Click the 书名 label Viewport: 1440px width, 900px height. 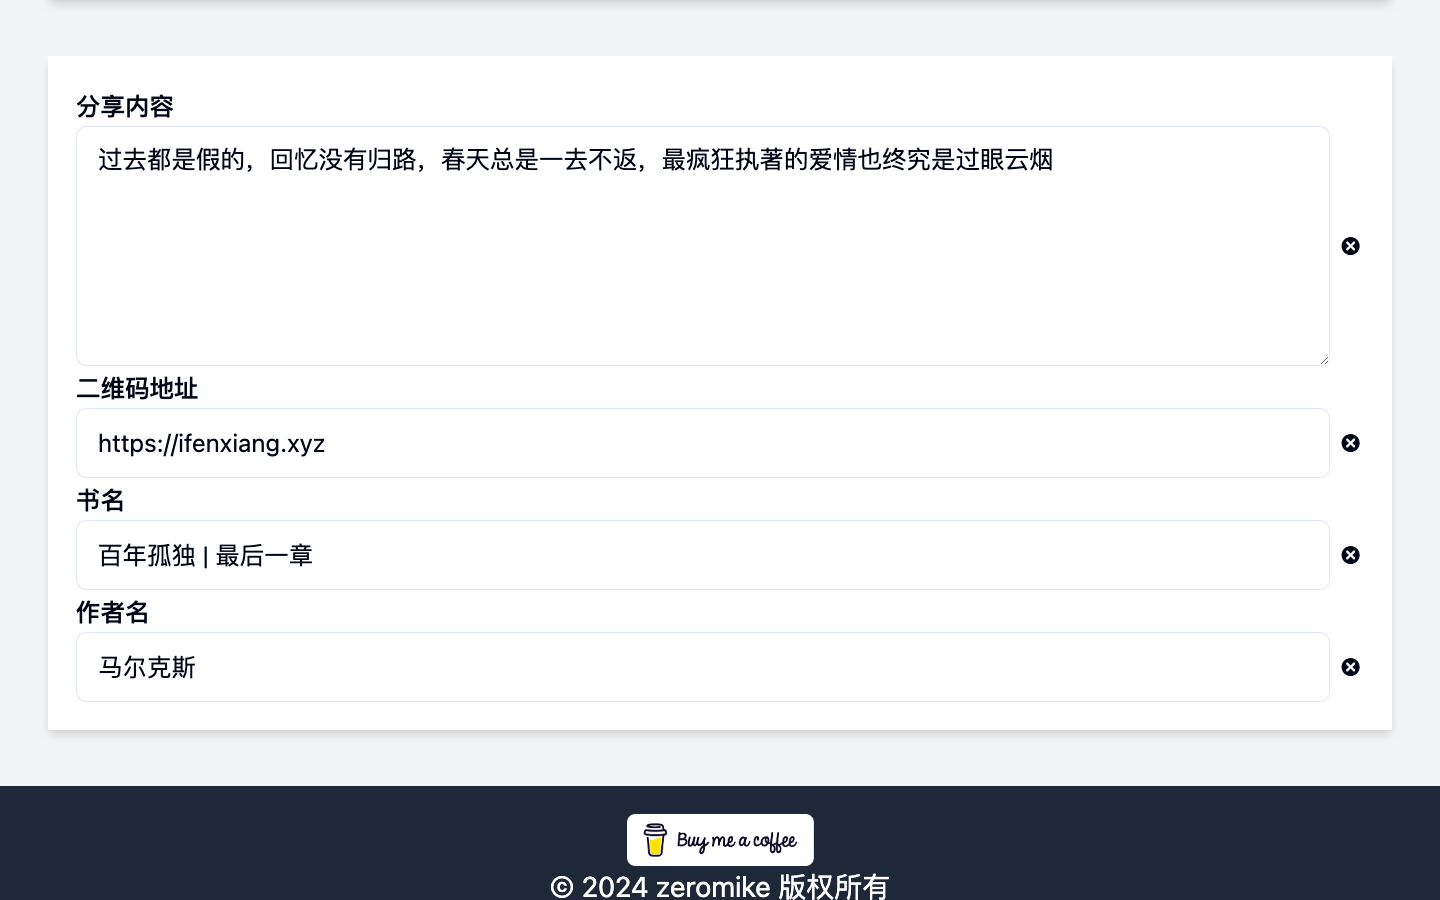[x=100, y=500]
